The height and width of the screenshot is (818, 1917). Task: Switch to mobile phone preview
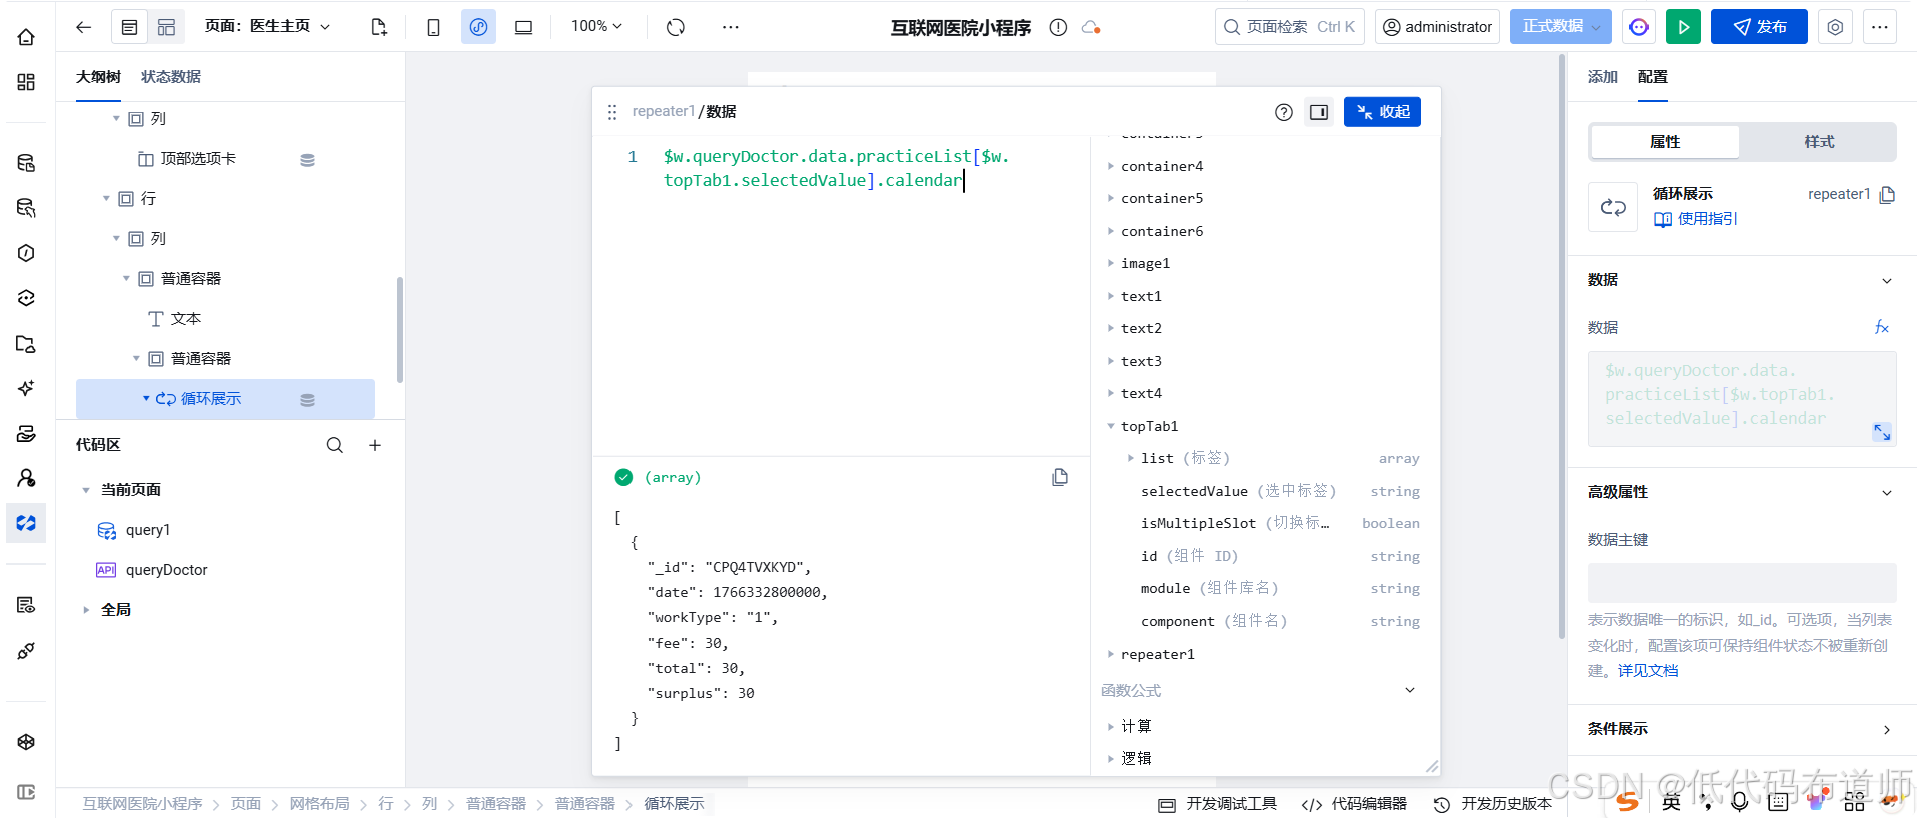point(433,27)
